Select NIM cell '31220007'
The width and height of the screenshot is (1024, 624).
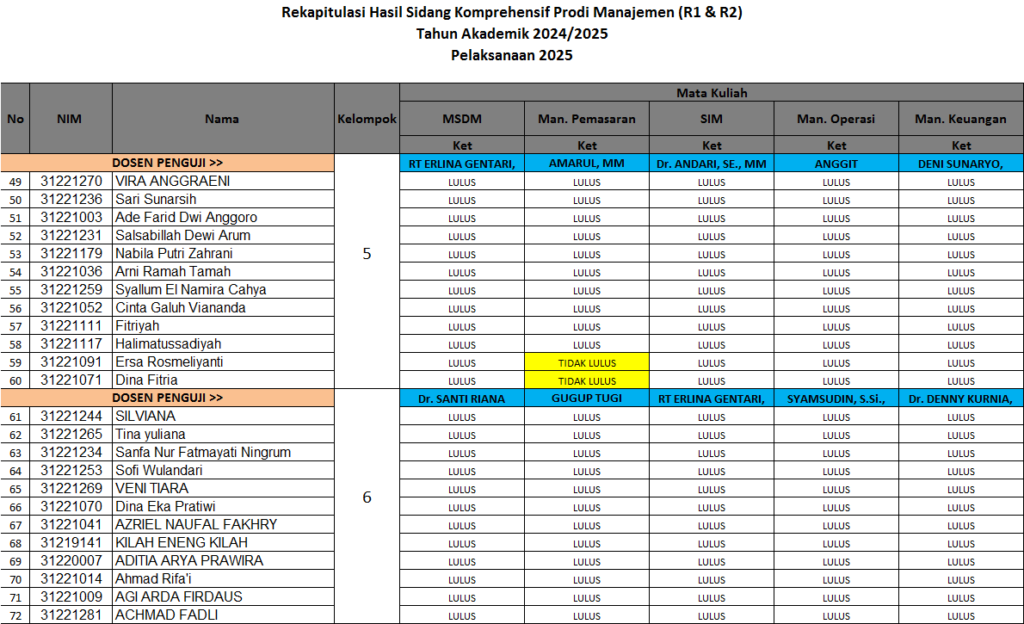click(x=71, y=561)
